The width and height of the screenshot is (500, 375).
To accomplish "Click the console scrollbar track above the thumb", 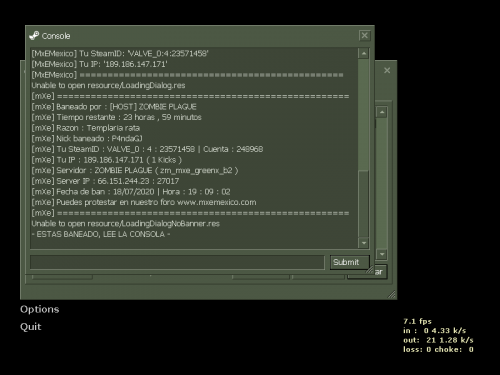I will pos(364,114).
